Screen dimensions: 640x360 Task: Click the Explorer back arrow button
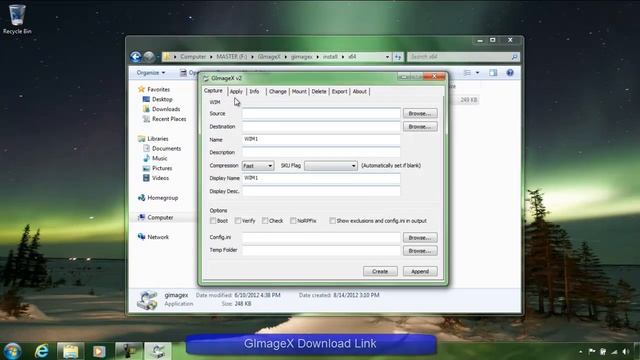tap(136, 57)
